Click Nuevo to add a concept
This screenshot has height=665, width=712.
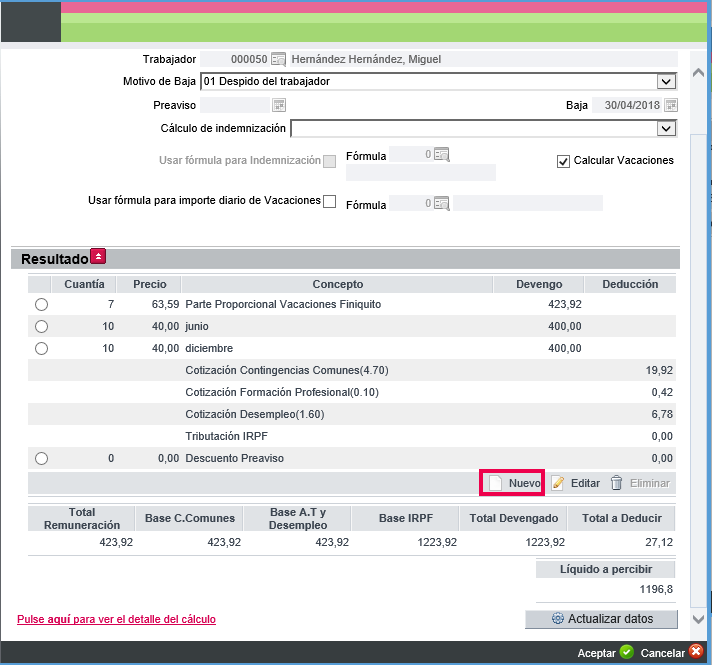point(513,483)
